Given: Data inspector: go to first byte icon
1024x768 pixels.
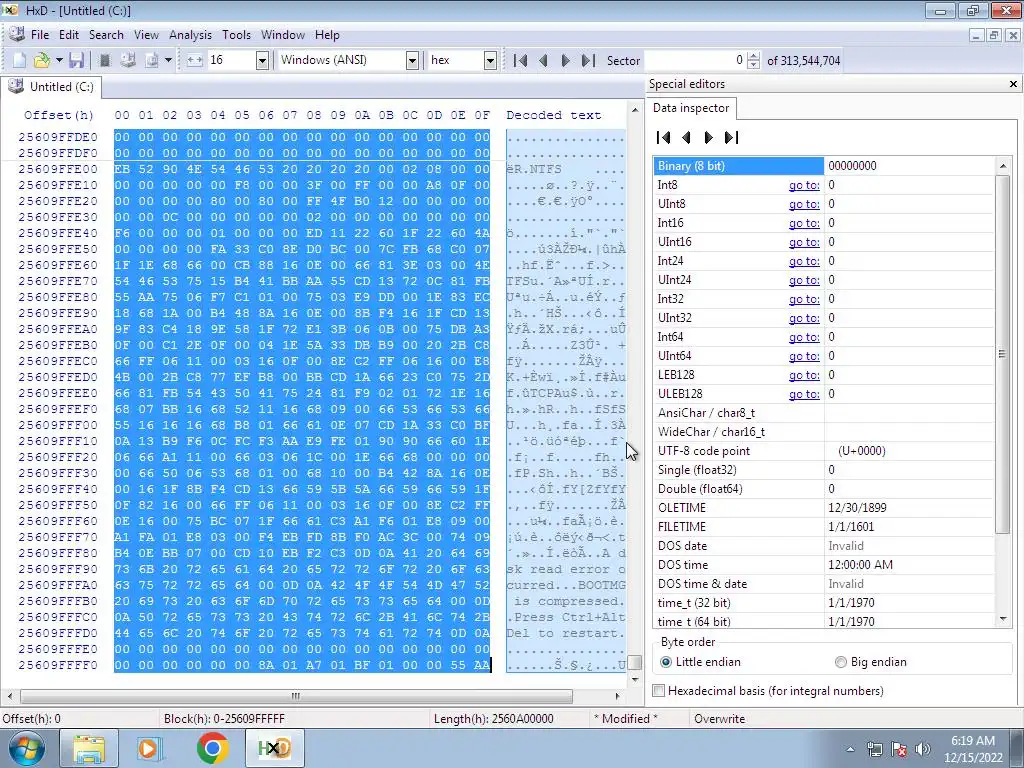Looking at the screenshot, I should pyautogui.click(x=664, y=137).
